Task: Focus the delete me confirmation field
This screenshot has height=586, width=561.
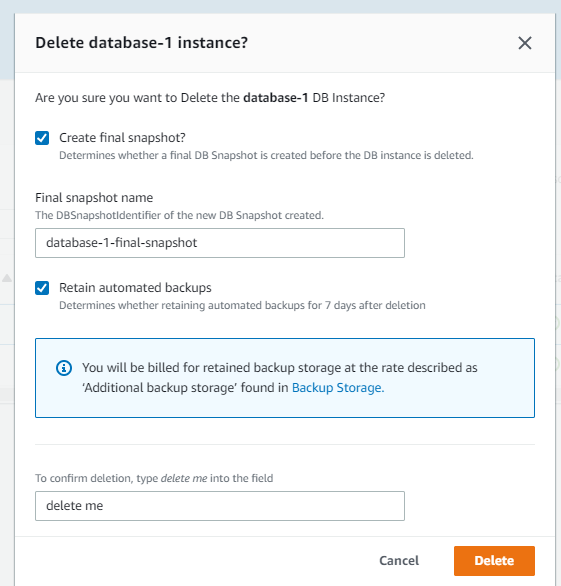Action: pyautogui.click(x=220, y=506)
